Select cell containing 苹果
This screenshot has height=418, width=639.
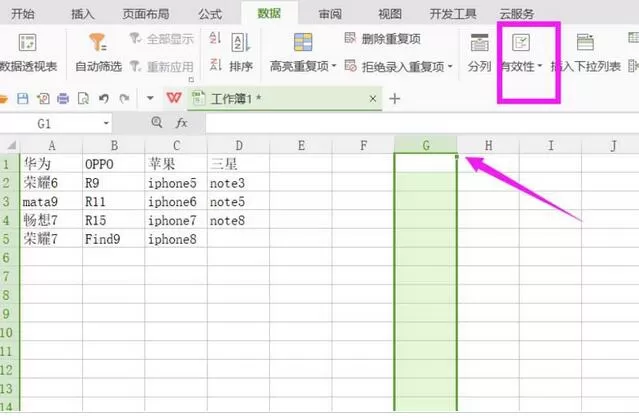(x=176, y=164)
